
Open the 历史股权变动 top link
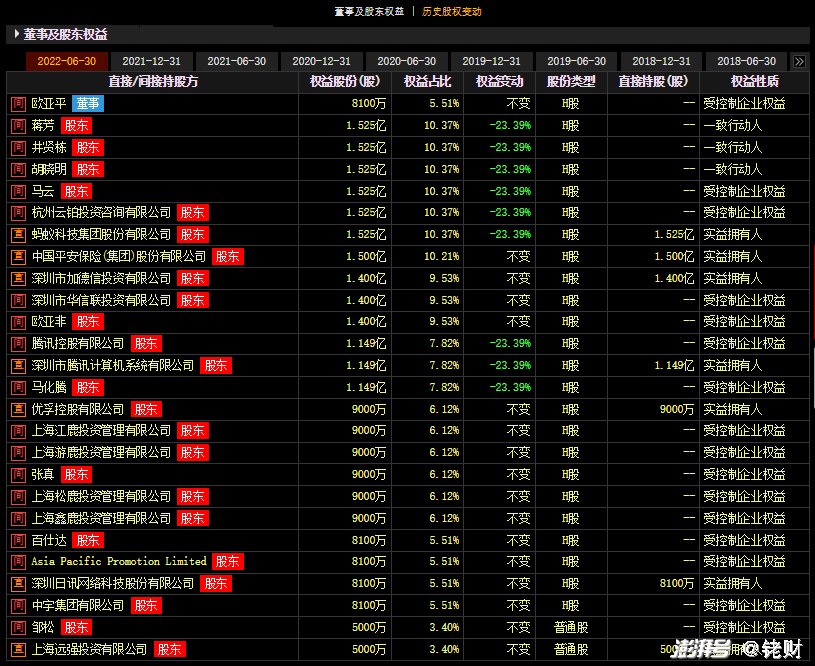point(452,11)
